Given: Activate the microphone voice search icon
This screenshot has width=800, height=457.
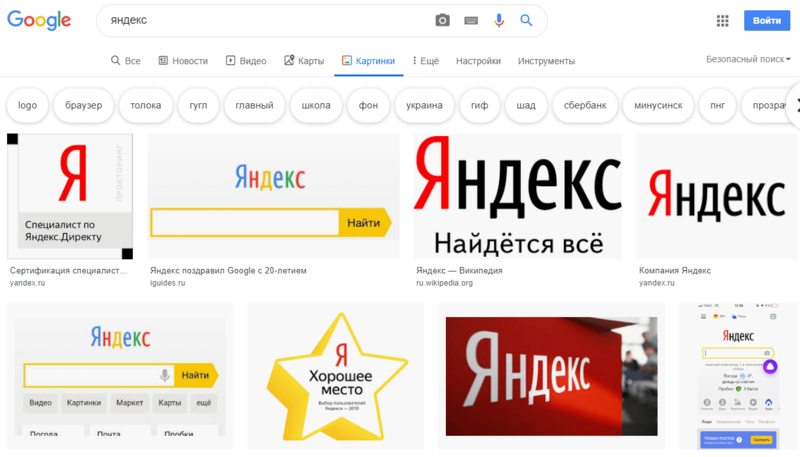Looking at the screenshot, I should pyautogui.click(x=499, y=20).
